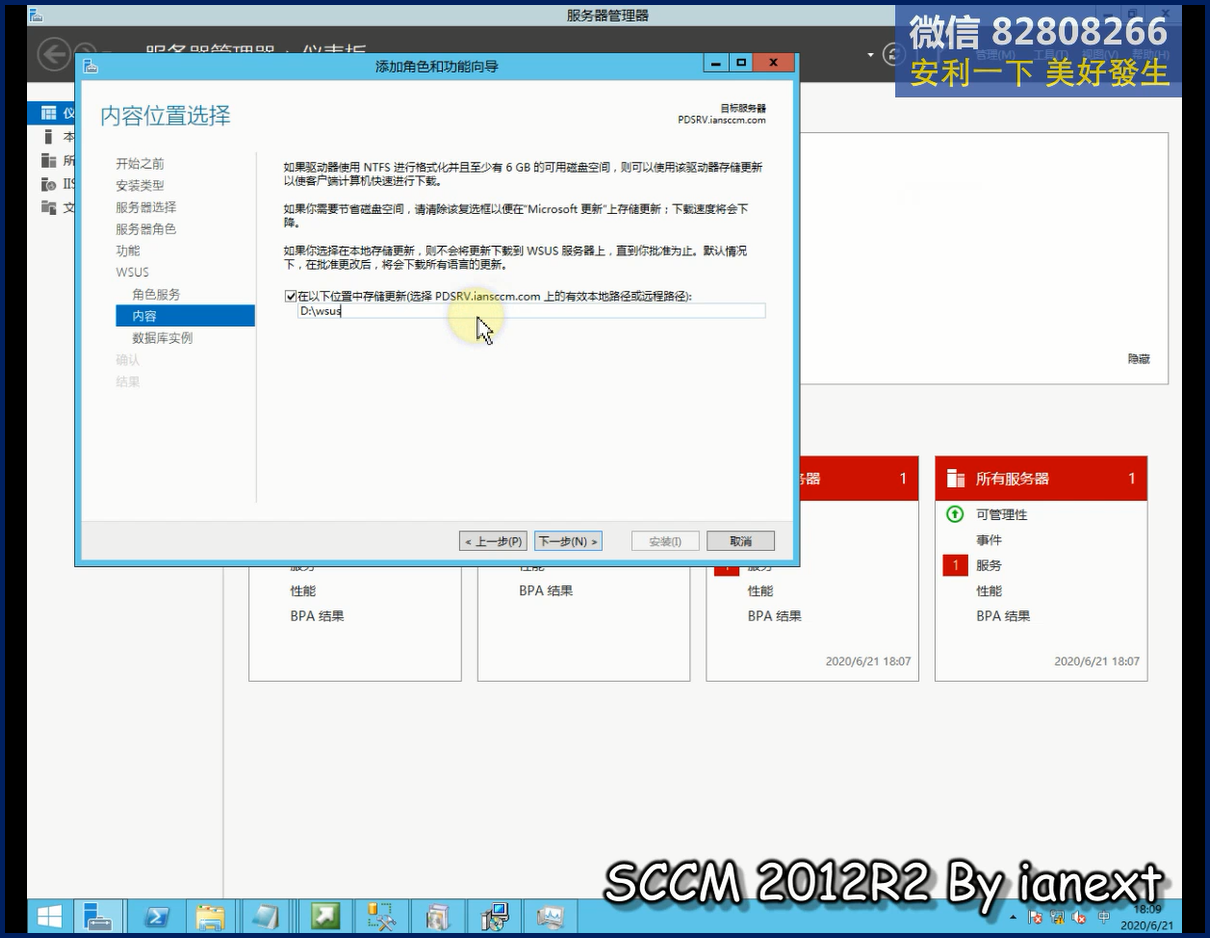Go to the 服务器角色 wizard step

146,229
